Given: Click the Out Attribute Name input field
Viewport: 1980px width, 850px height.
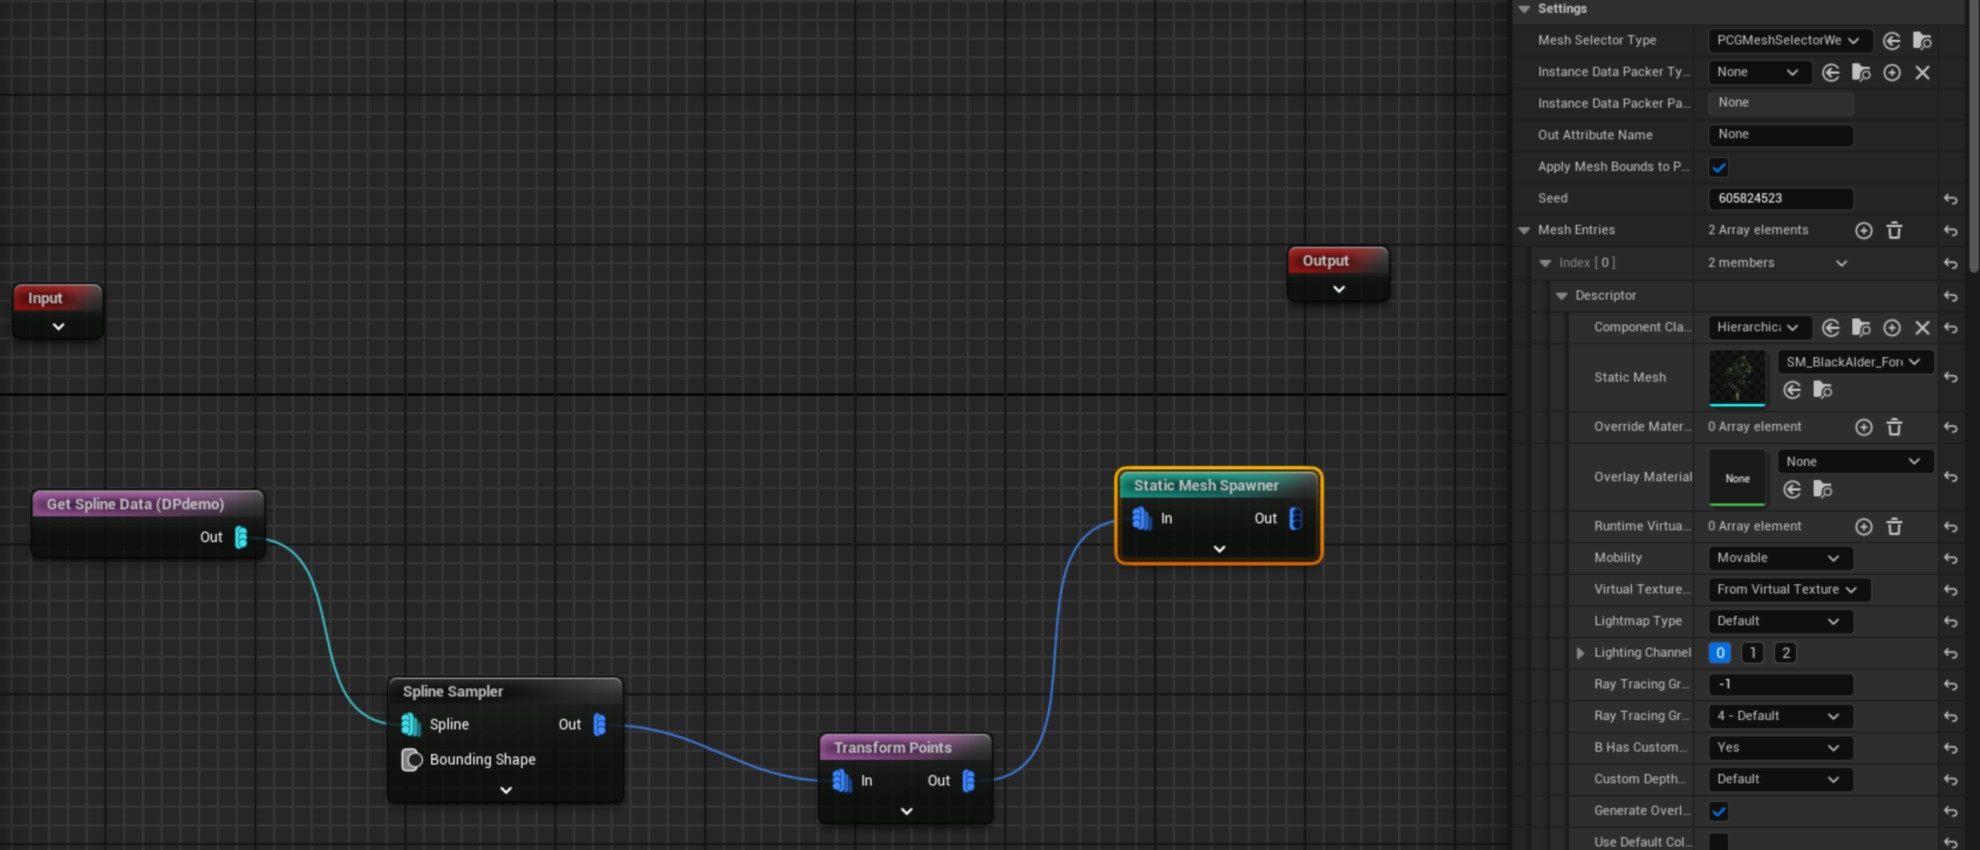Looking at the screenshot, I should [1780, 135].
